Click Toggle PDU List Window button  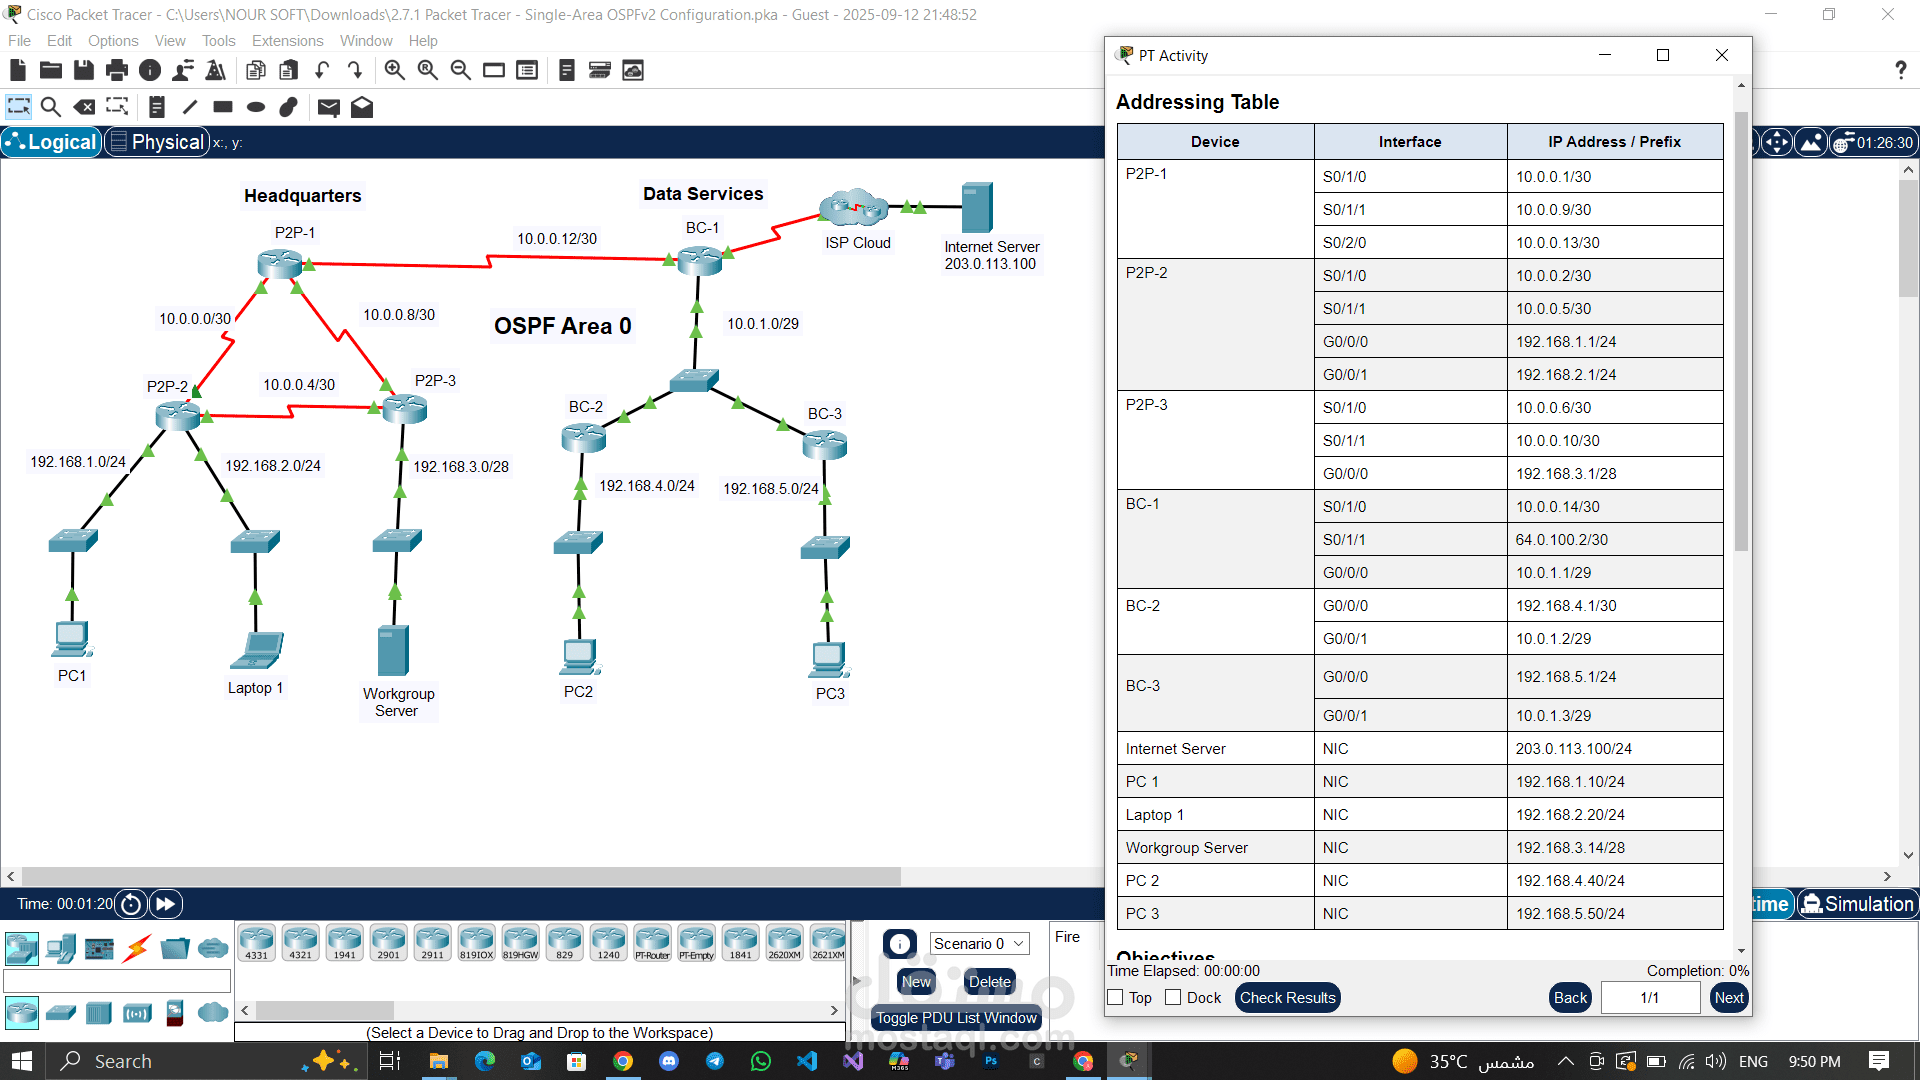(956, 1018)
